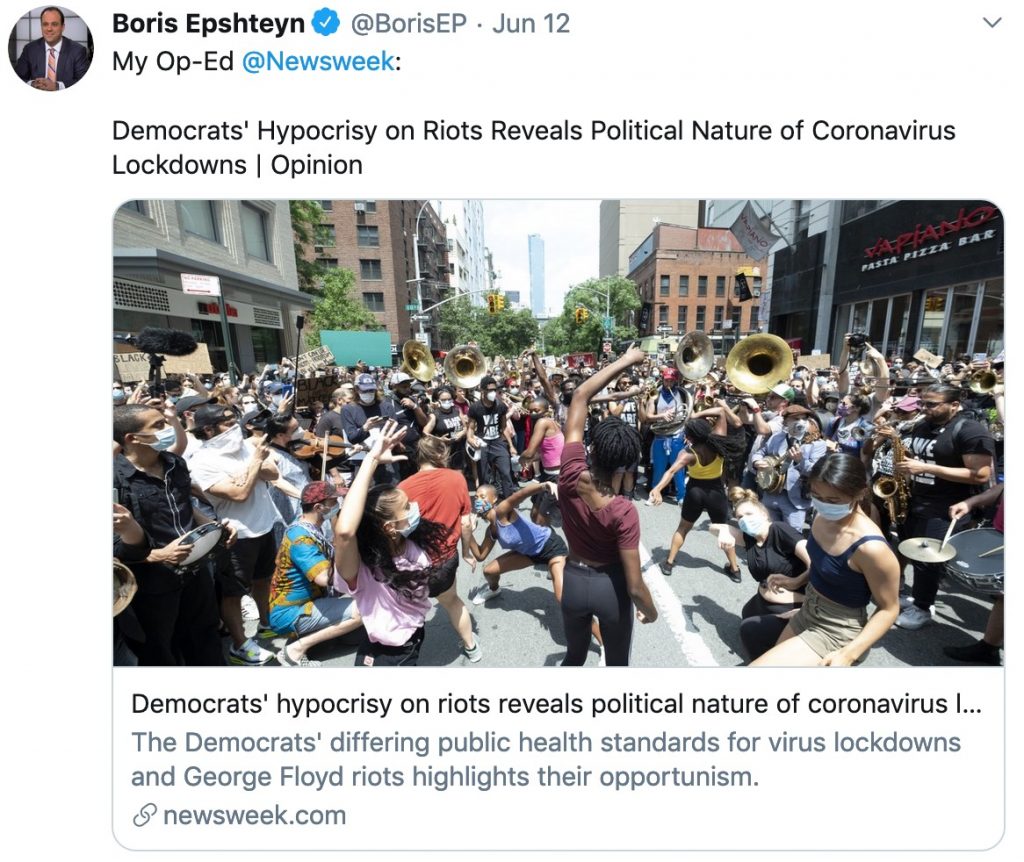
Task: Open the protest crowd photo preview
Action: tap(558, 433)
